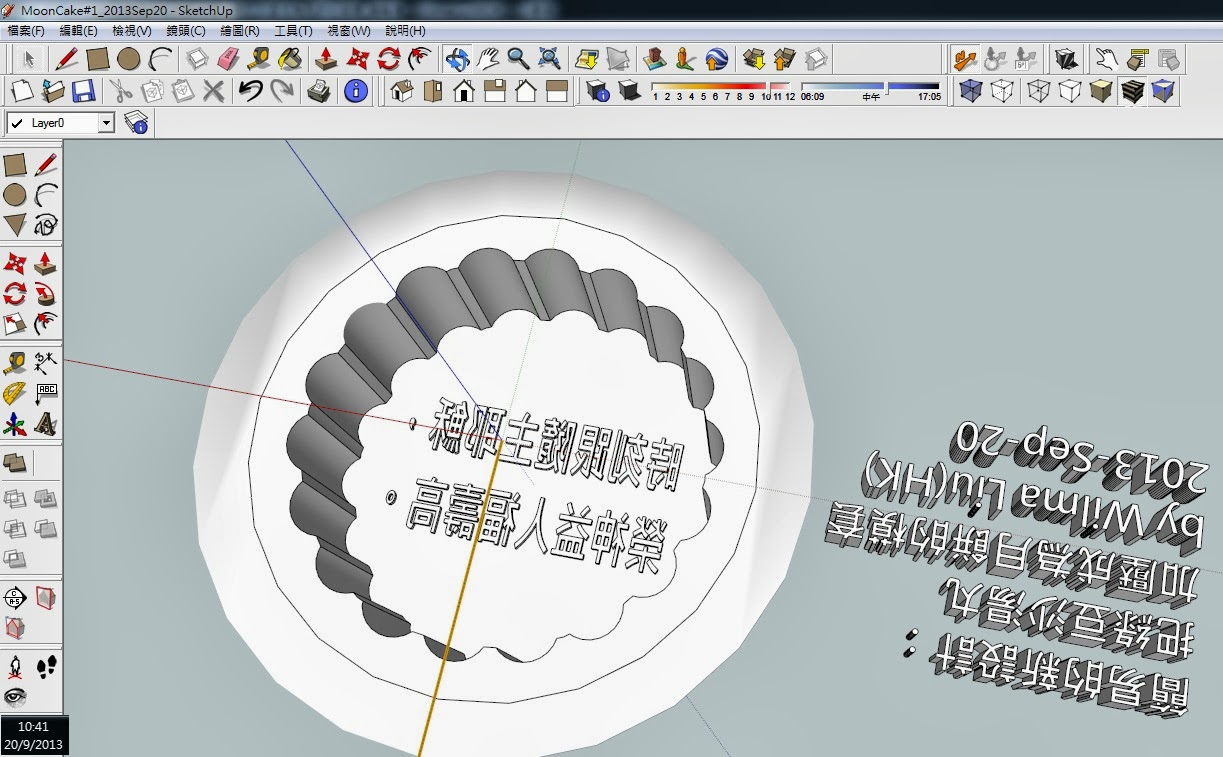Open the 鏡頭(C) menu
Screen dimensions: 1223x757
pyautogui.click(x=186, y=31)
